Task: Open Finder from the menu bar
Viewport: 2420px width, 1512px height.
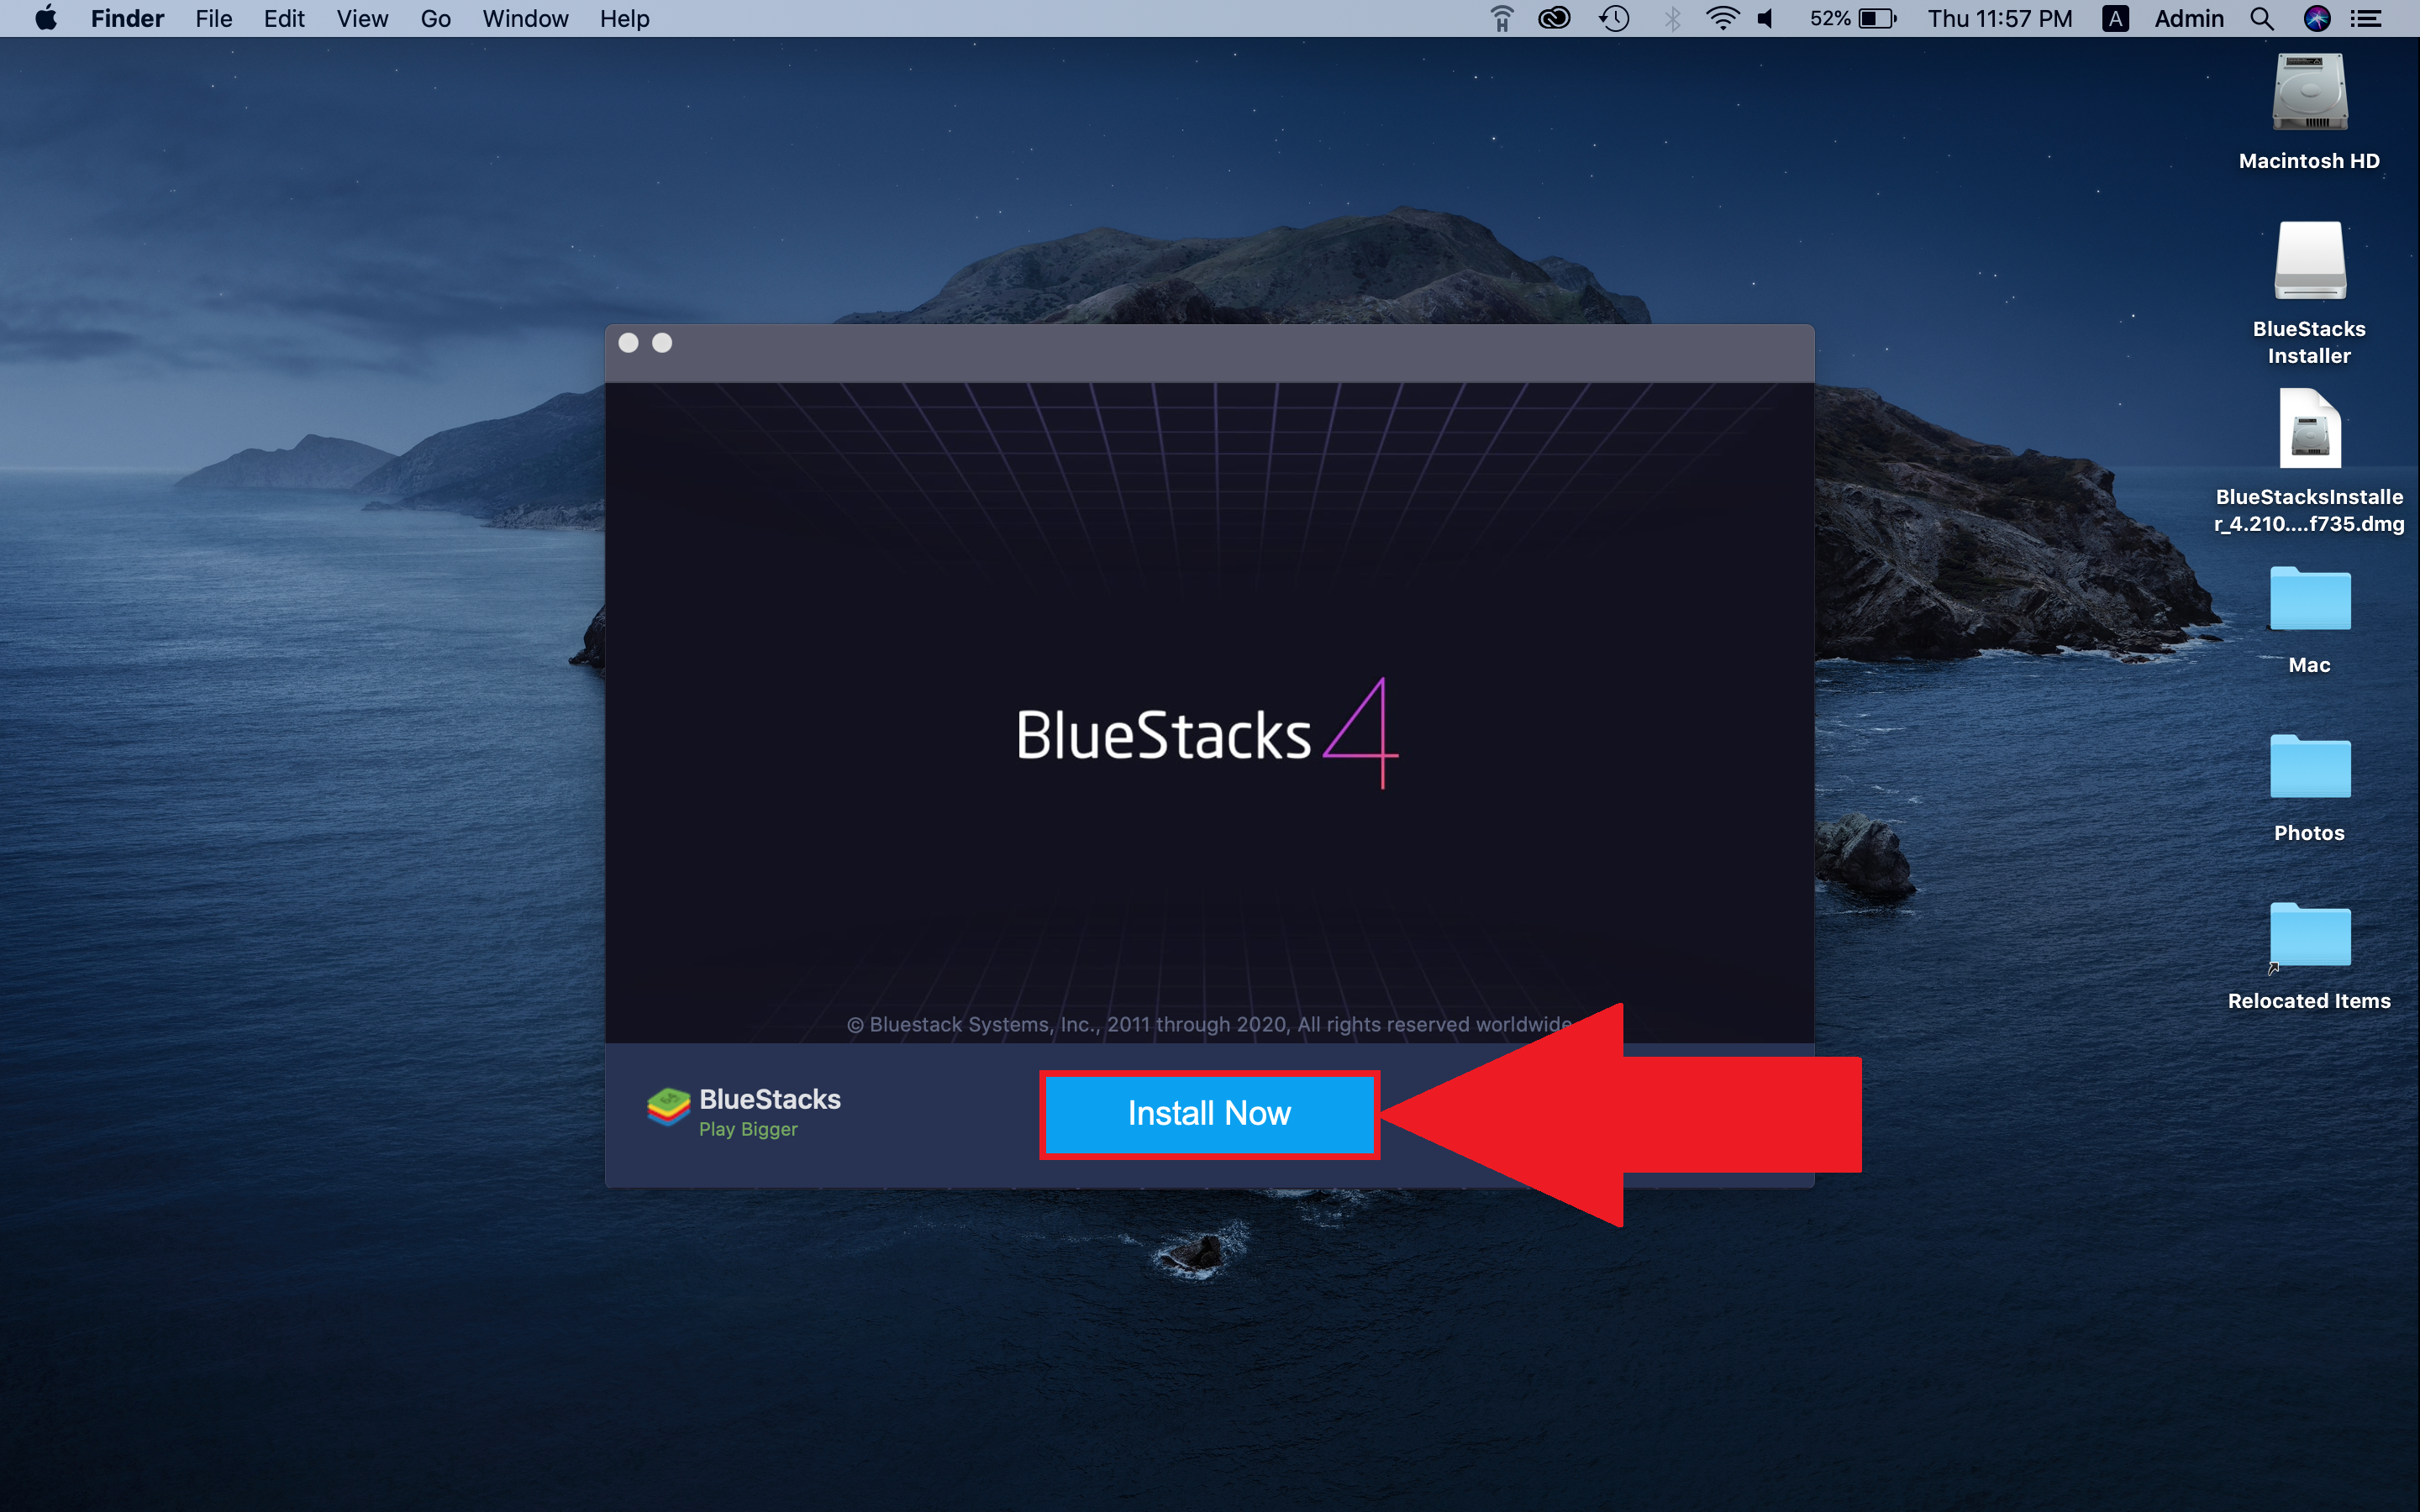Action: tap(125, 19)
